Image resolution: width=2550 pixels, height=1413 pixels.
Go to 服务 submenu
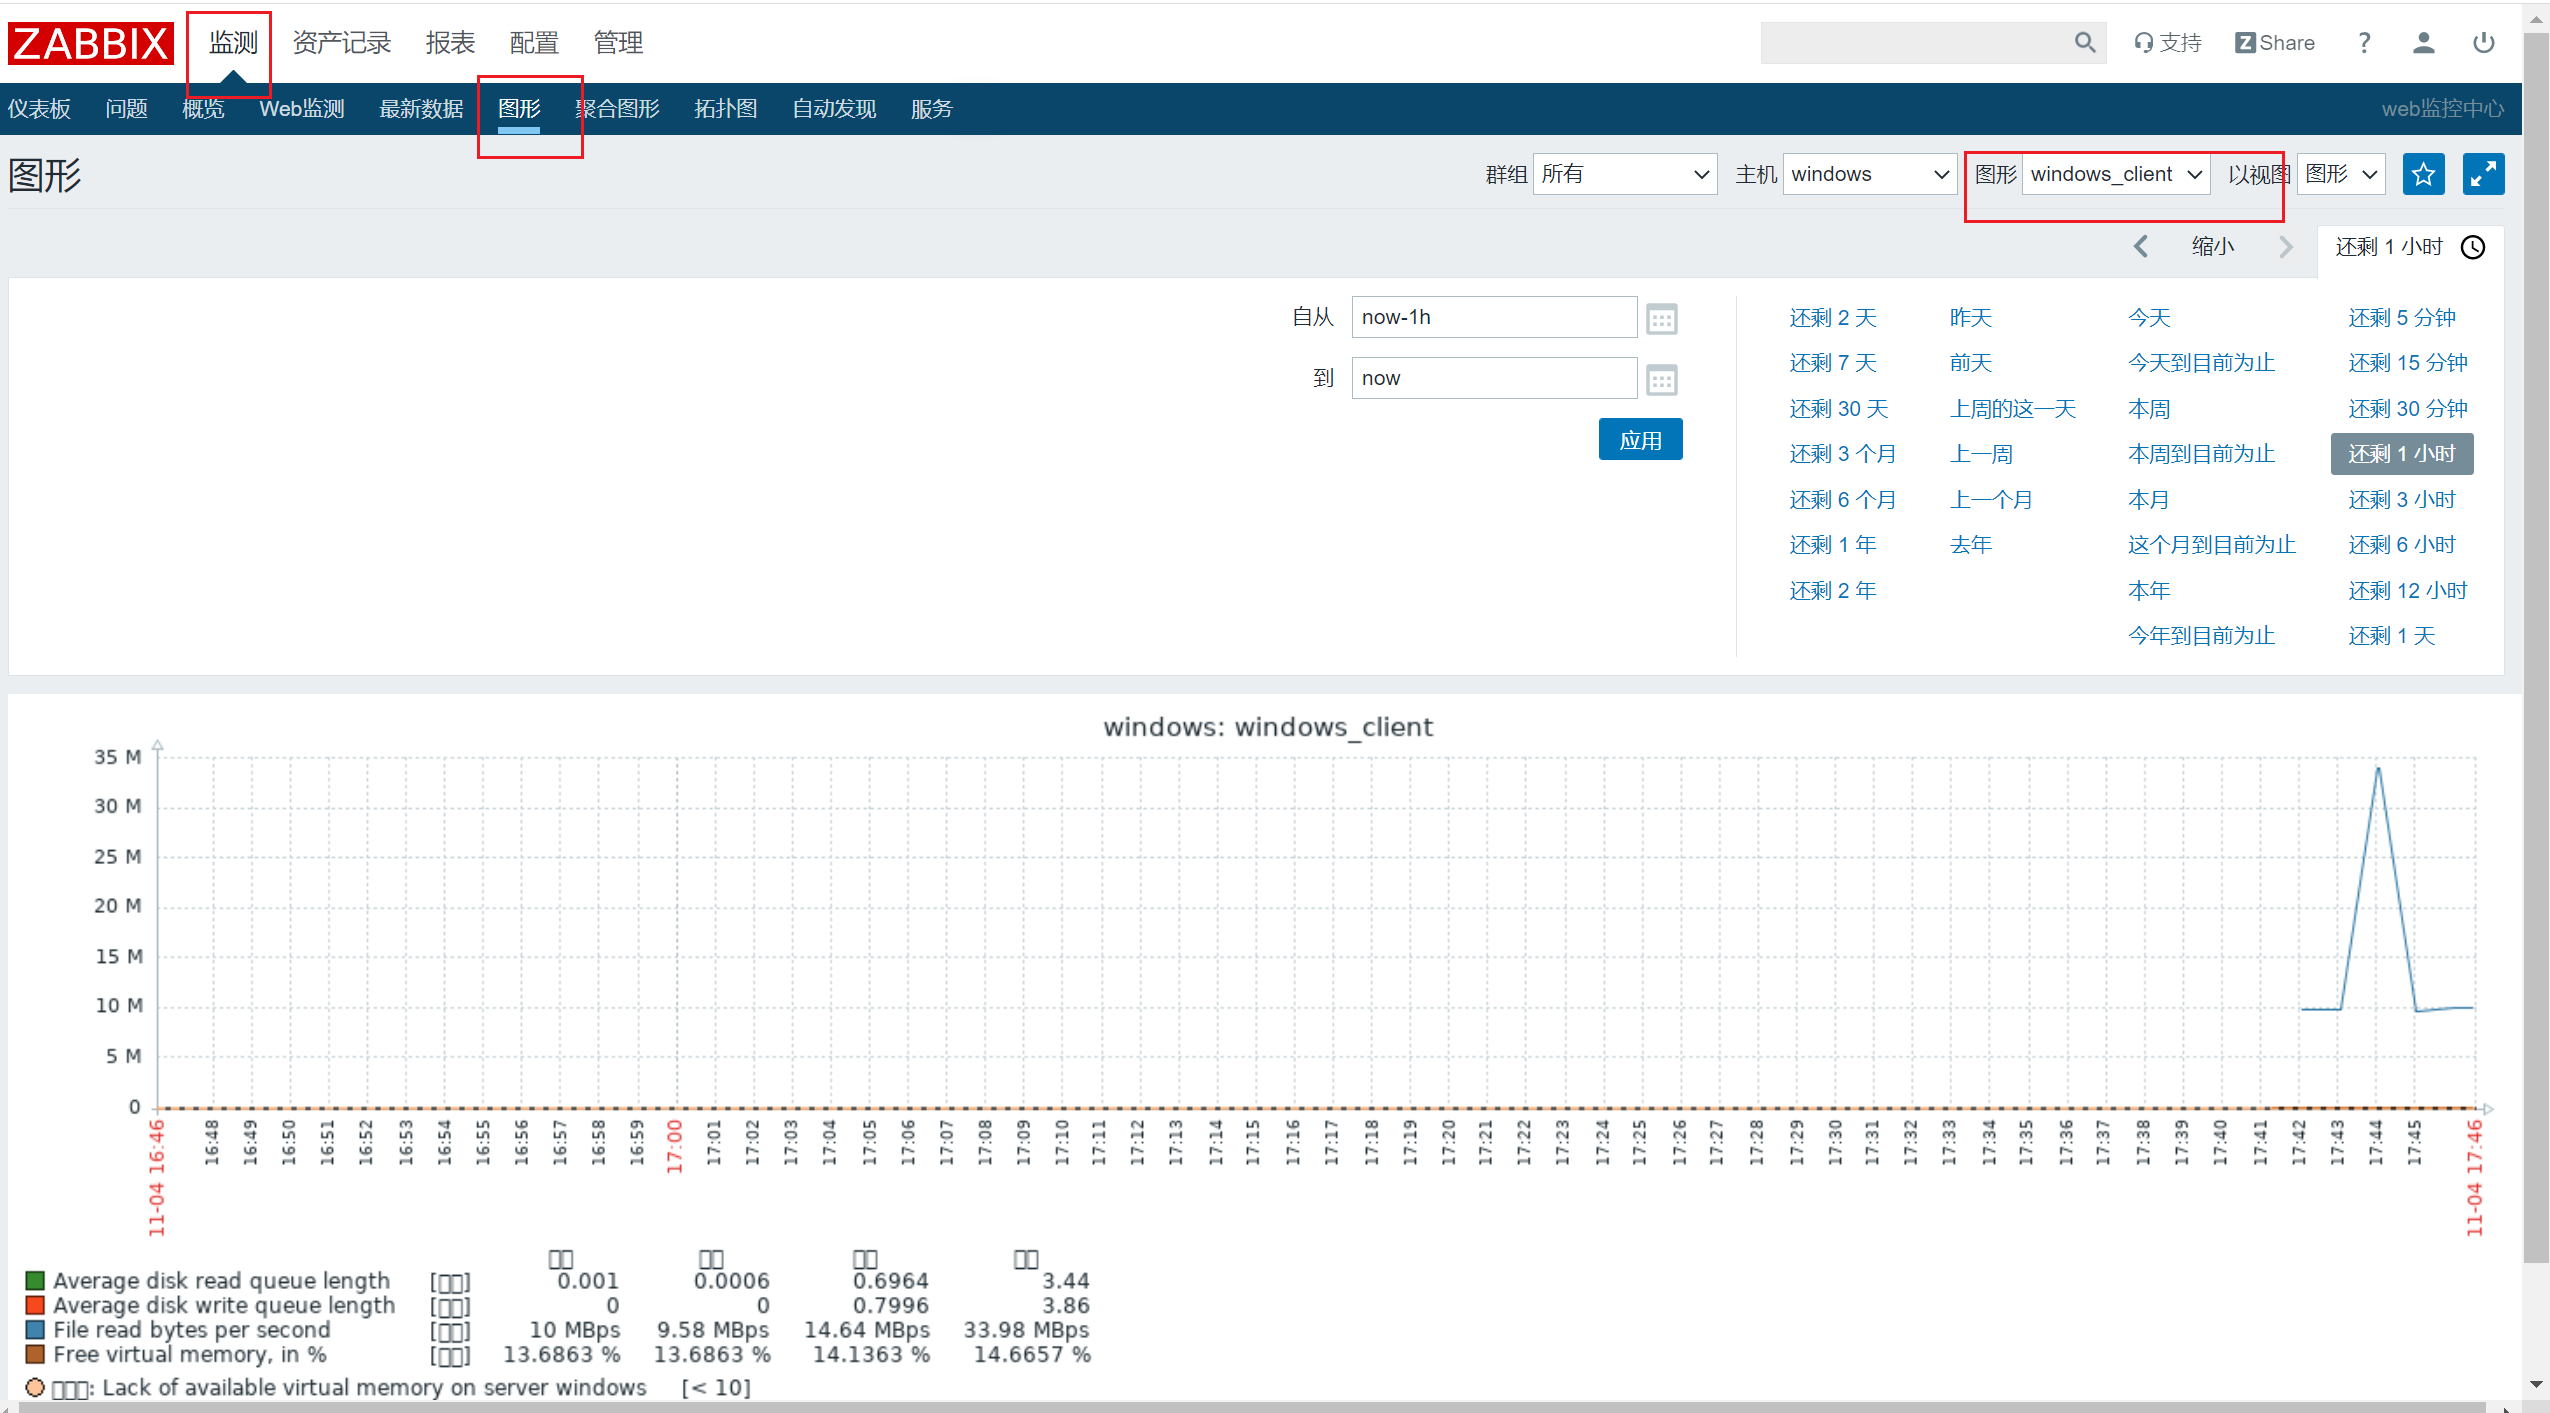(932, 109)
